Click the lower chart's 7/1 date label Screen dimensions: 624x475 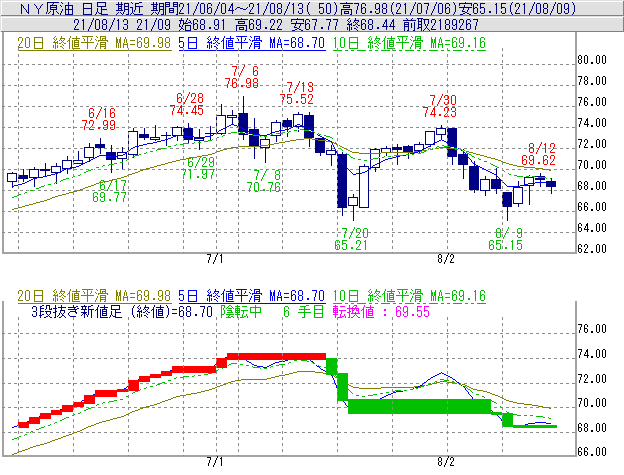click(215, 462)
